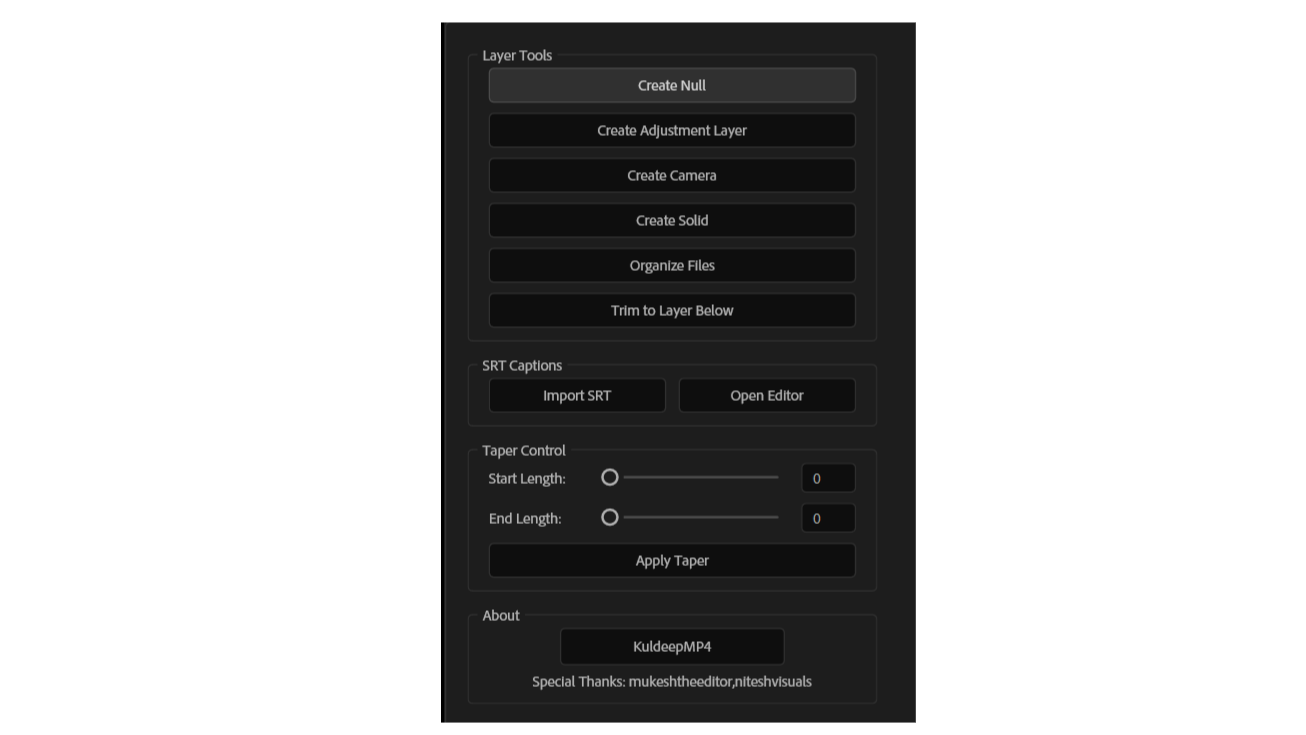1306x735 pixels.
Task: Click the Layer Tools group label
Action: click(x=516, y=55)
